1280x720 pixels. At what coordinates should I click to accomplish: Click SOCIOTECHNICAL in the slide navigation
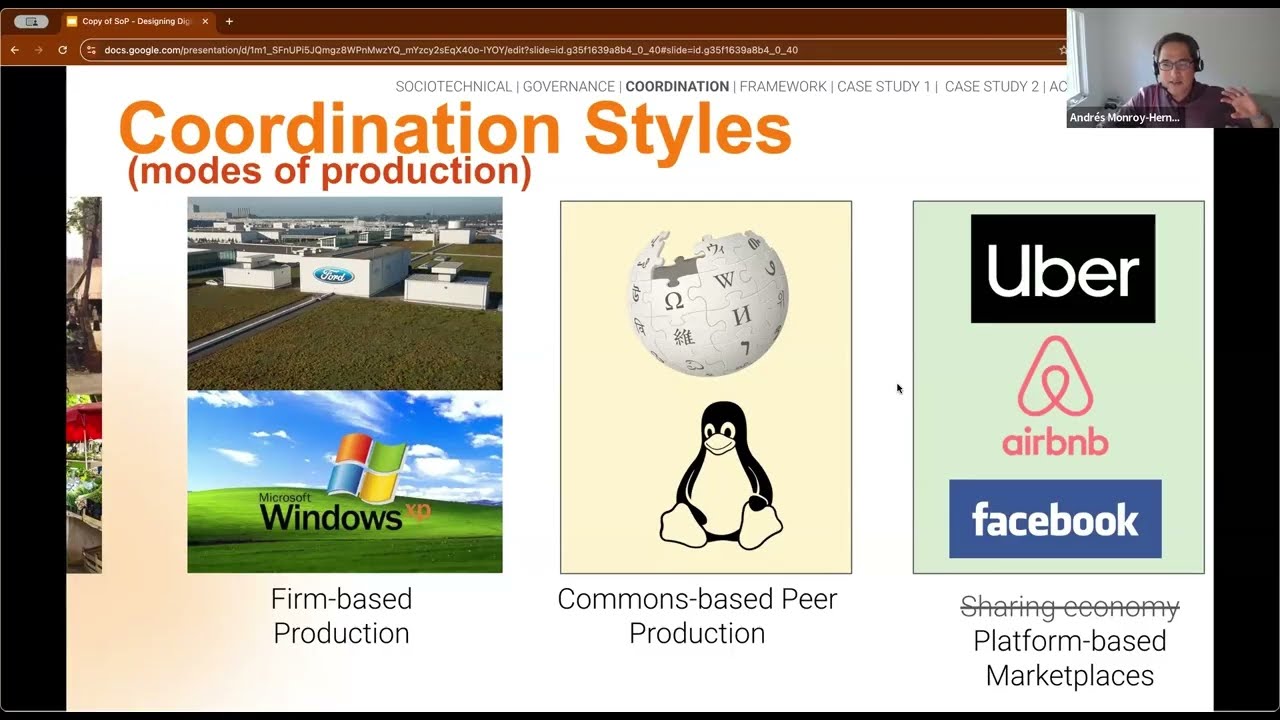tap(454, 87)
